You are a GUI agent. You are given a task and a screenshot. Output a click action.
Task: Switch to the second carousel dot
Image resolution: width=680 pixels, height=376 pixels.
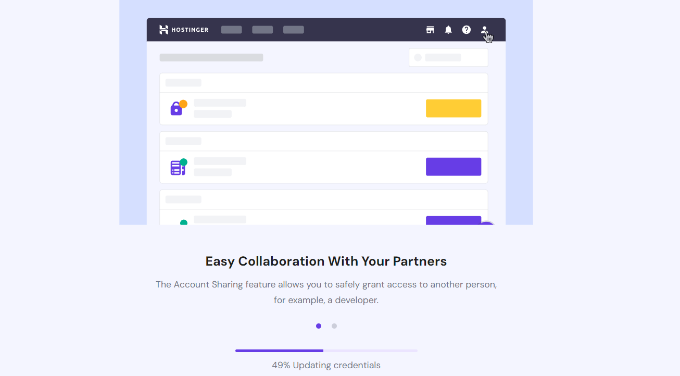[334, 326]
